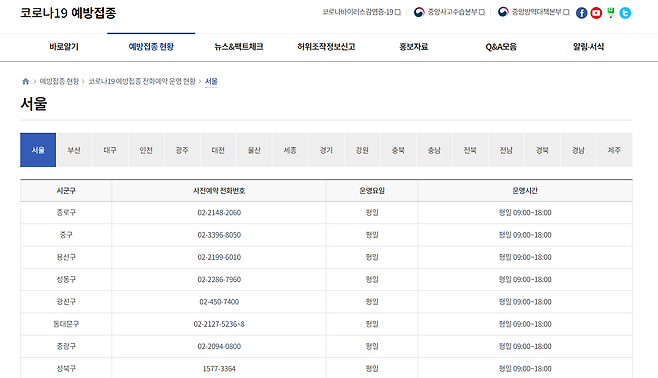Select the 대구 region tab
658x378 pixels.
[110, 150]
